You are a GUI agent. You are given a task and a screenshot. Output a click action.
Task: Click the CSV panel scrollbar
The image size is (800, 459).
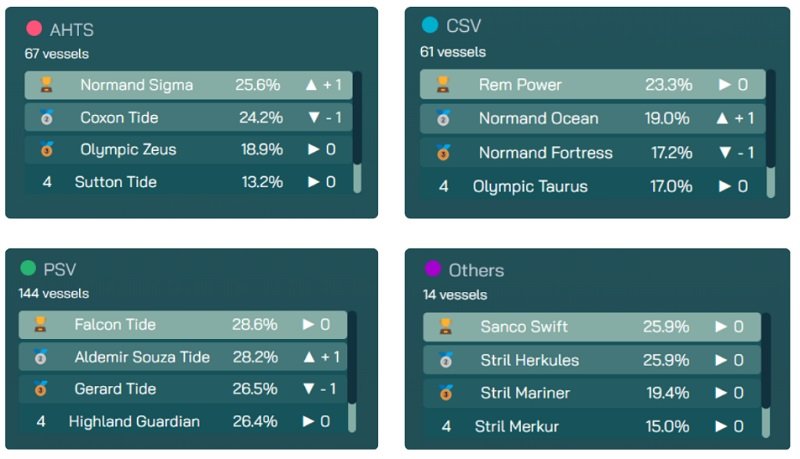click(770, 132)
